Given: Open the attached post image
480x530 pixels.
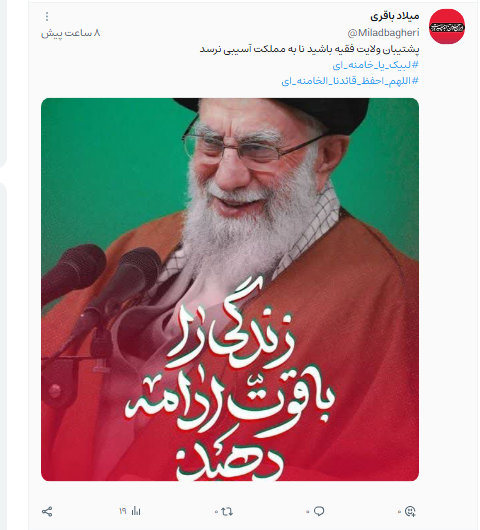Looking at the screenshot, I should (230, 289).
